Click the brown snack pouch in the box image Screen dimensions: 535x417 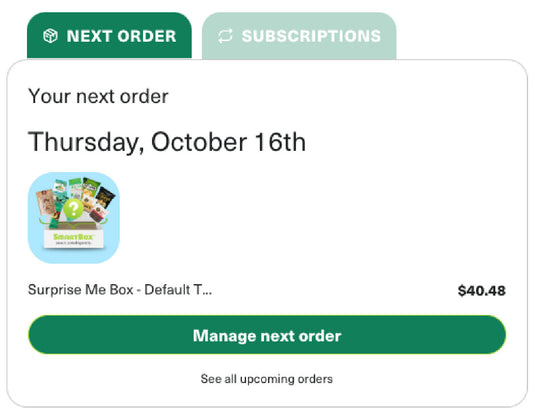point(46,202)
